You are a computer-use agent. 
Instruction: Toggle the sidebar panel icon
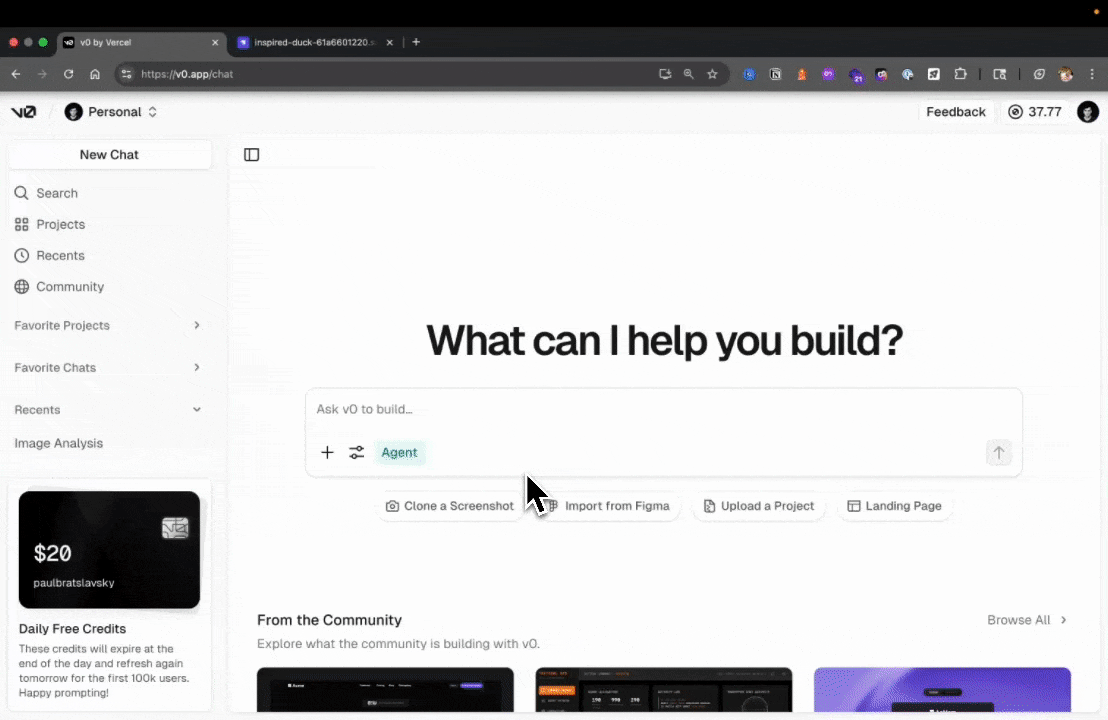(x=252, y=155)
